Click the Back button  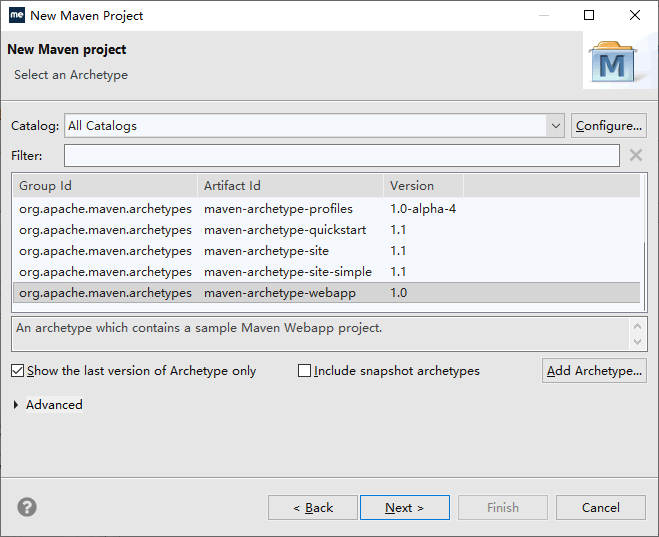click(x=313, y=508)
